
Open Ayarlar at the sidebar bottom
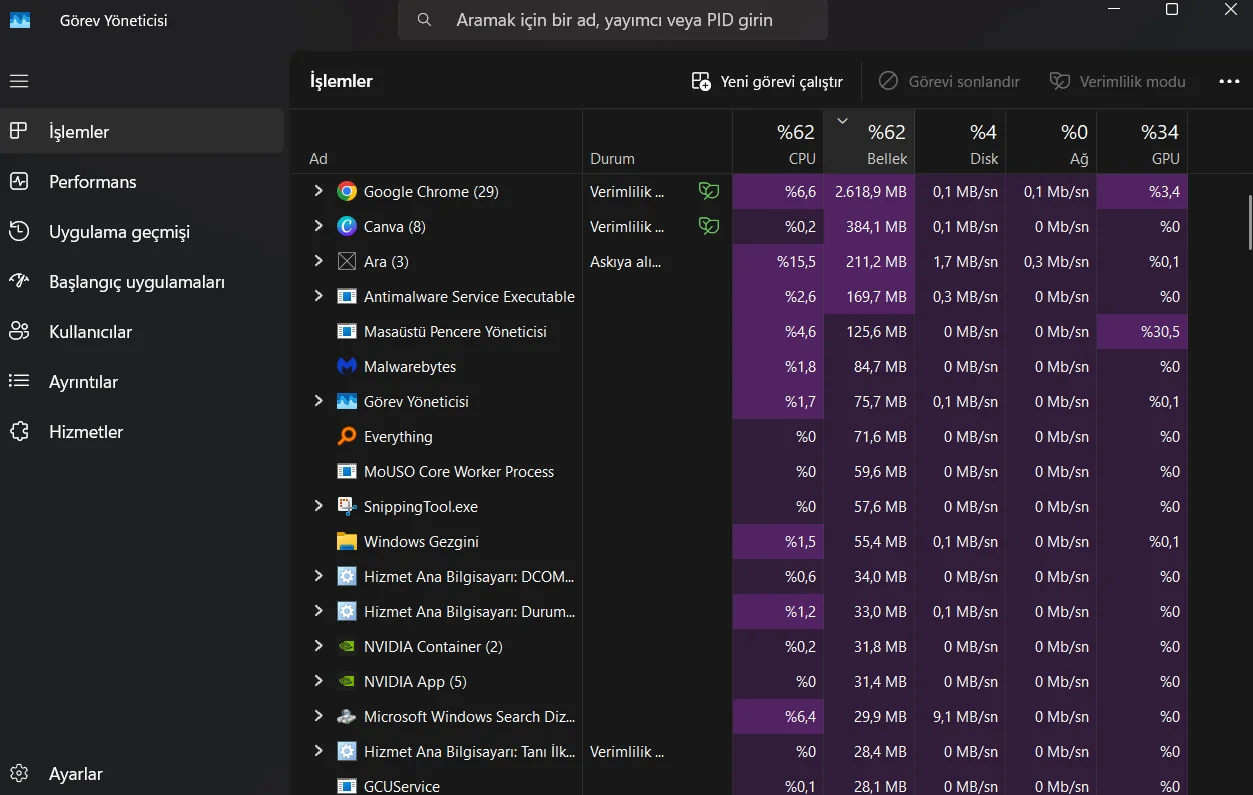tap(76, 774)
